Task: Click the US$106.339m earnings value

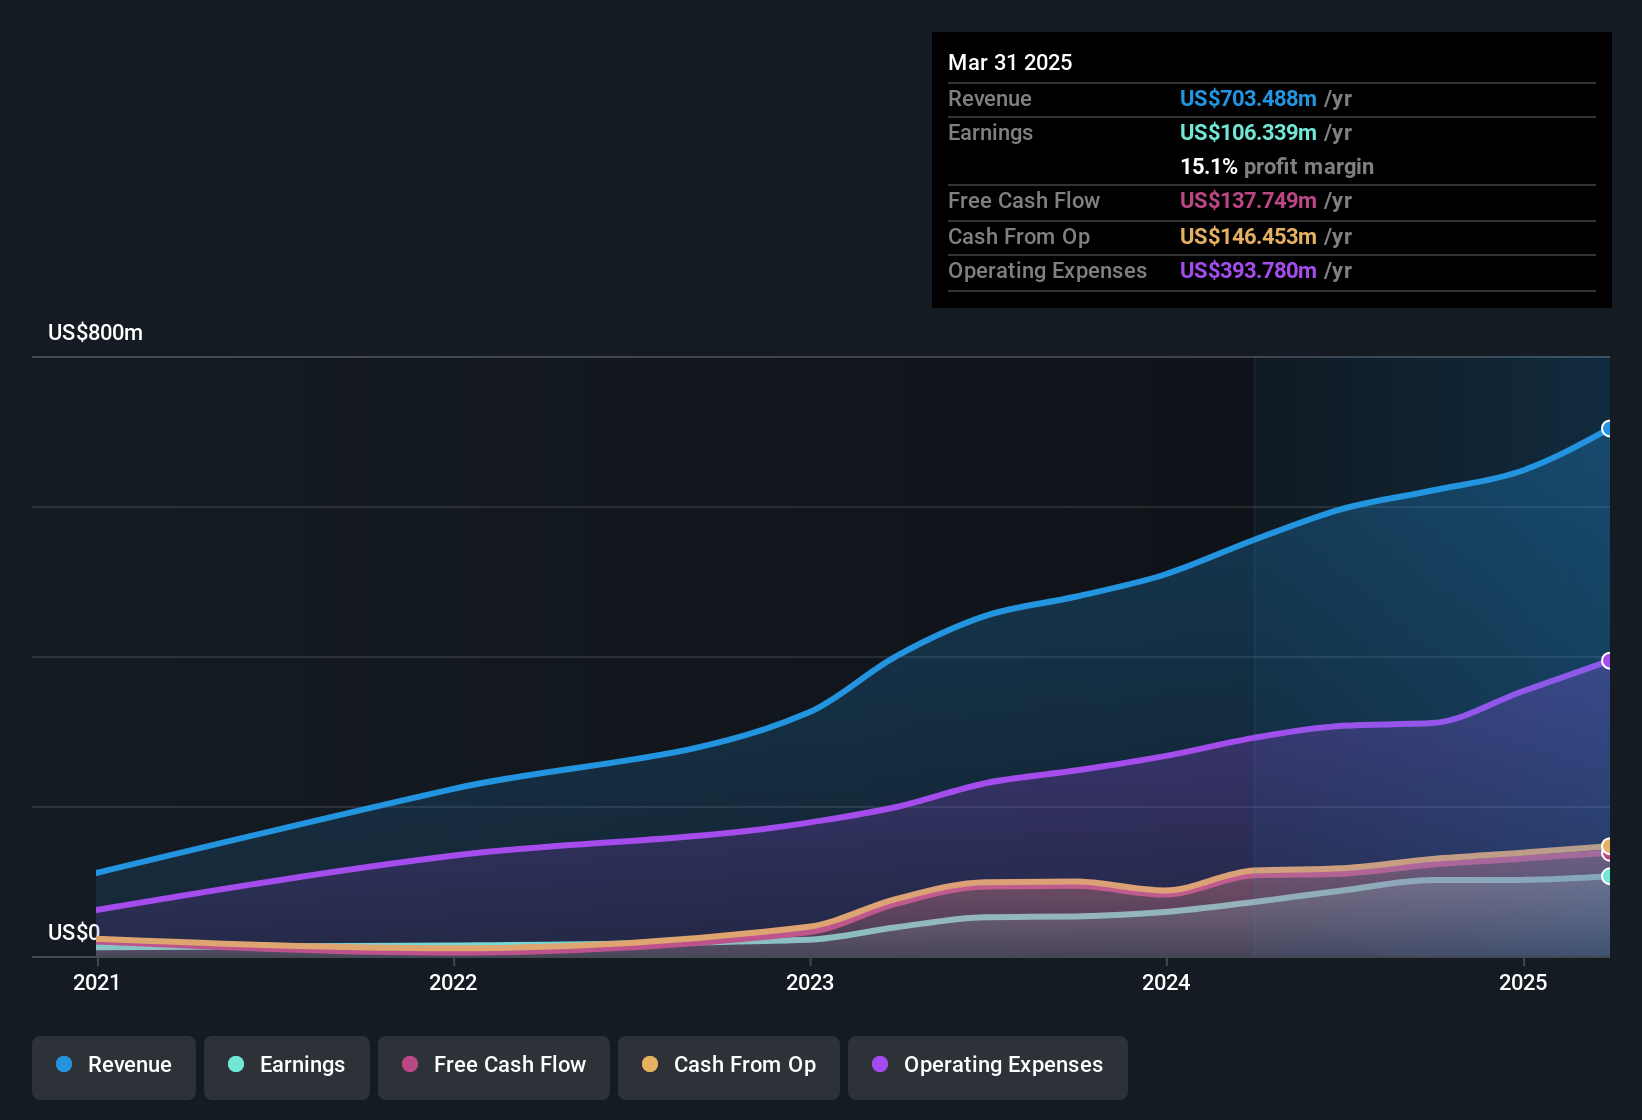Action: [1248, 132]
